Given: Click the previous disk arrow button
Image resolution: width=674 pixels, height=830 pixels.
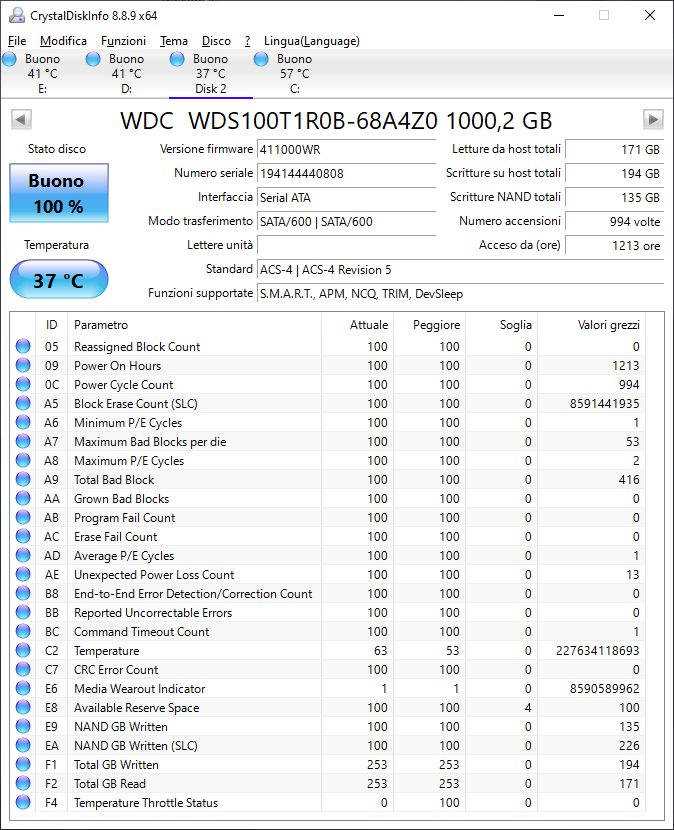Looking at the screenshot, I should pos(21,120).
